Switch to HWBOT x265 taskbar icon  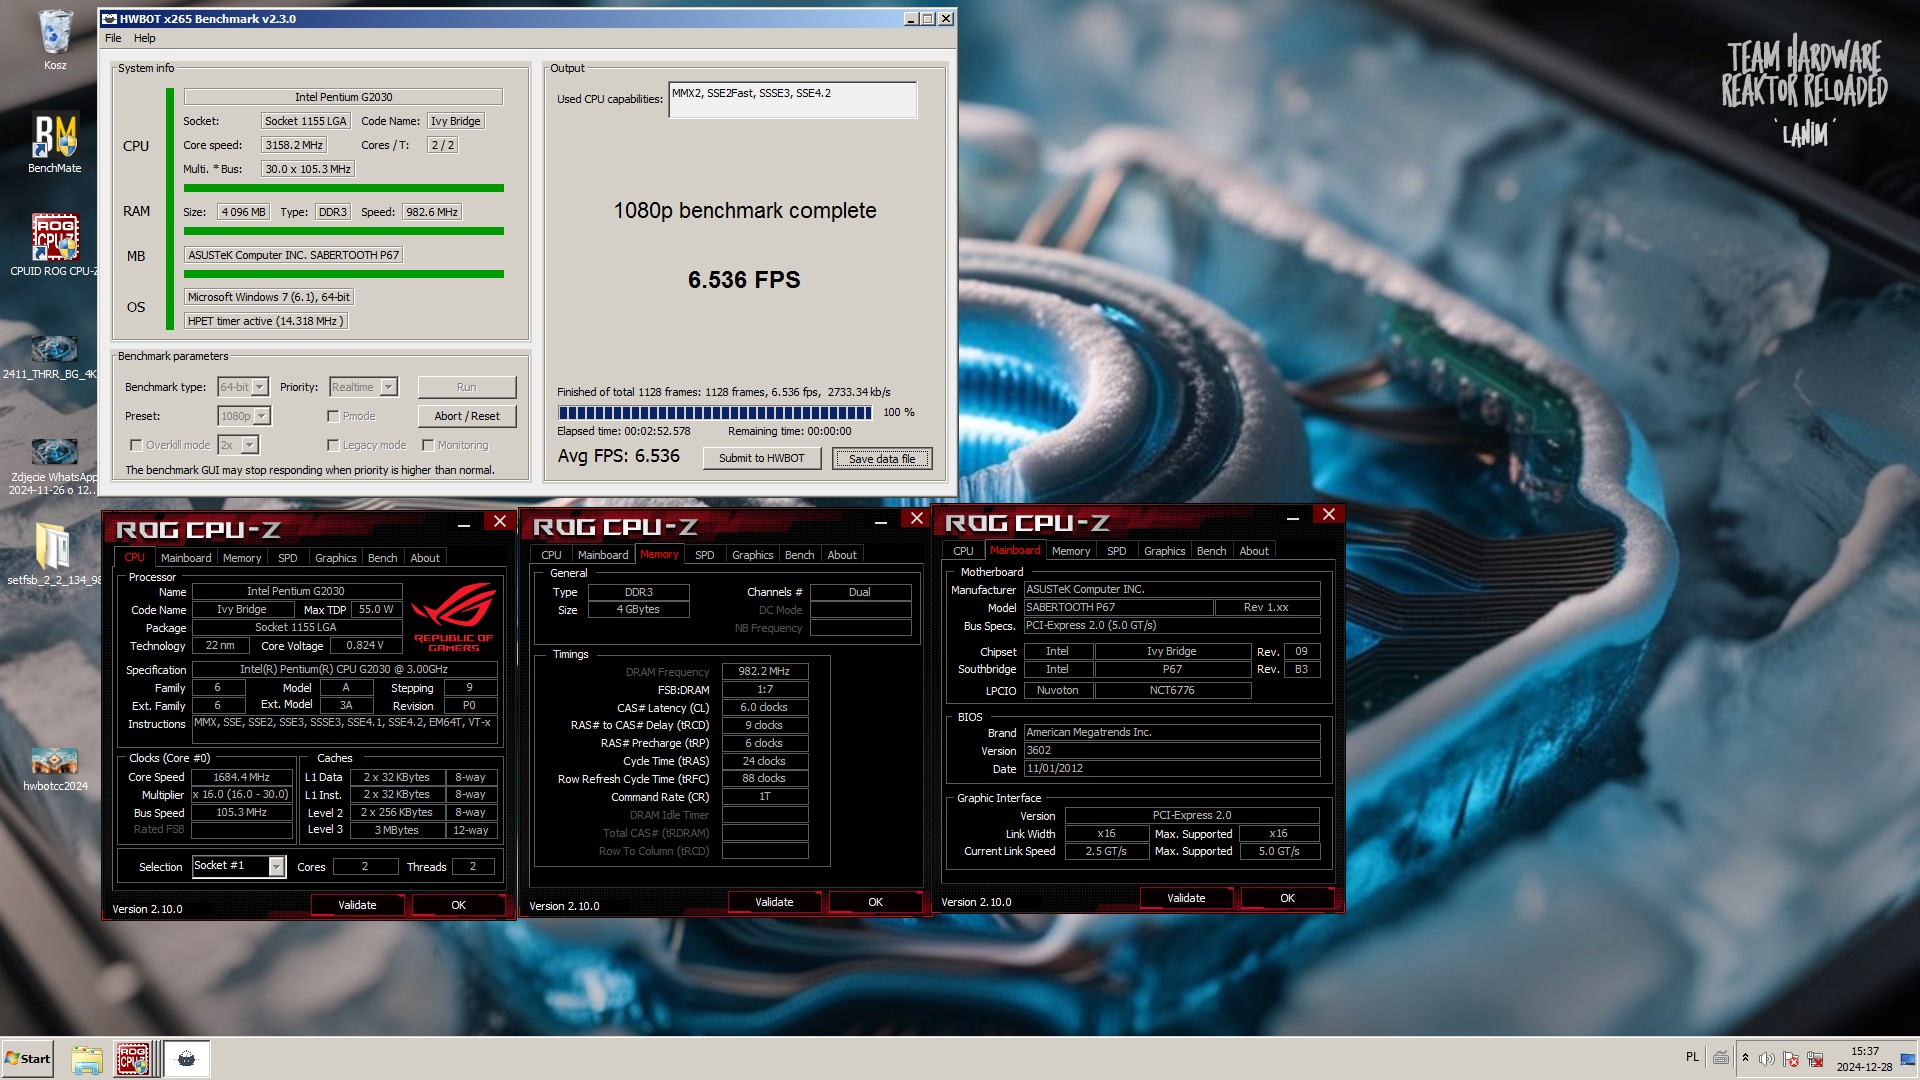[x=186, y=1059]
